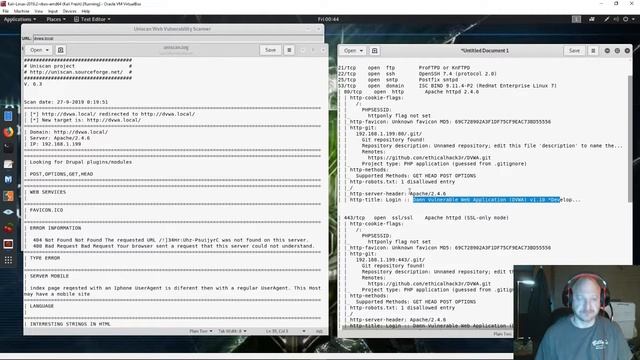Click 'TYPE ERROR' heading in log
Screen dimensions: 640x360
click(x=44, y=258)
